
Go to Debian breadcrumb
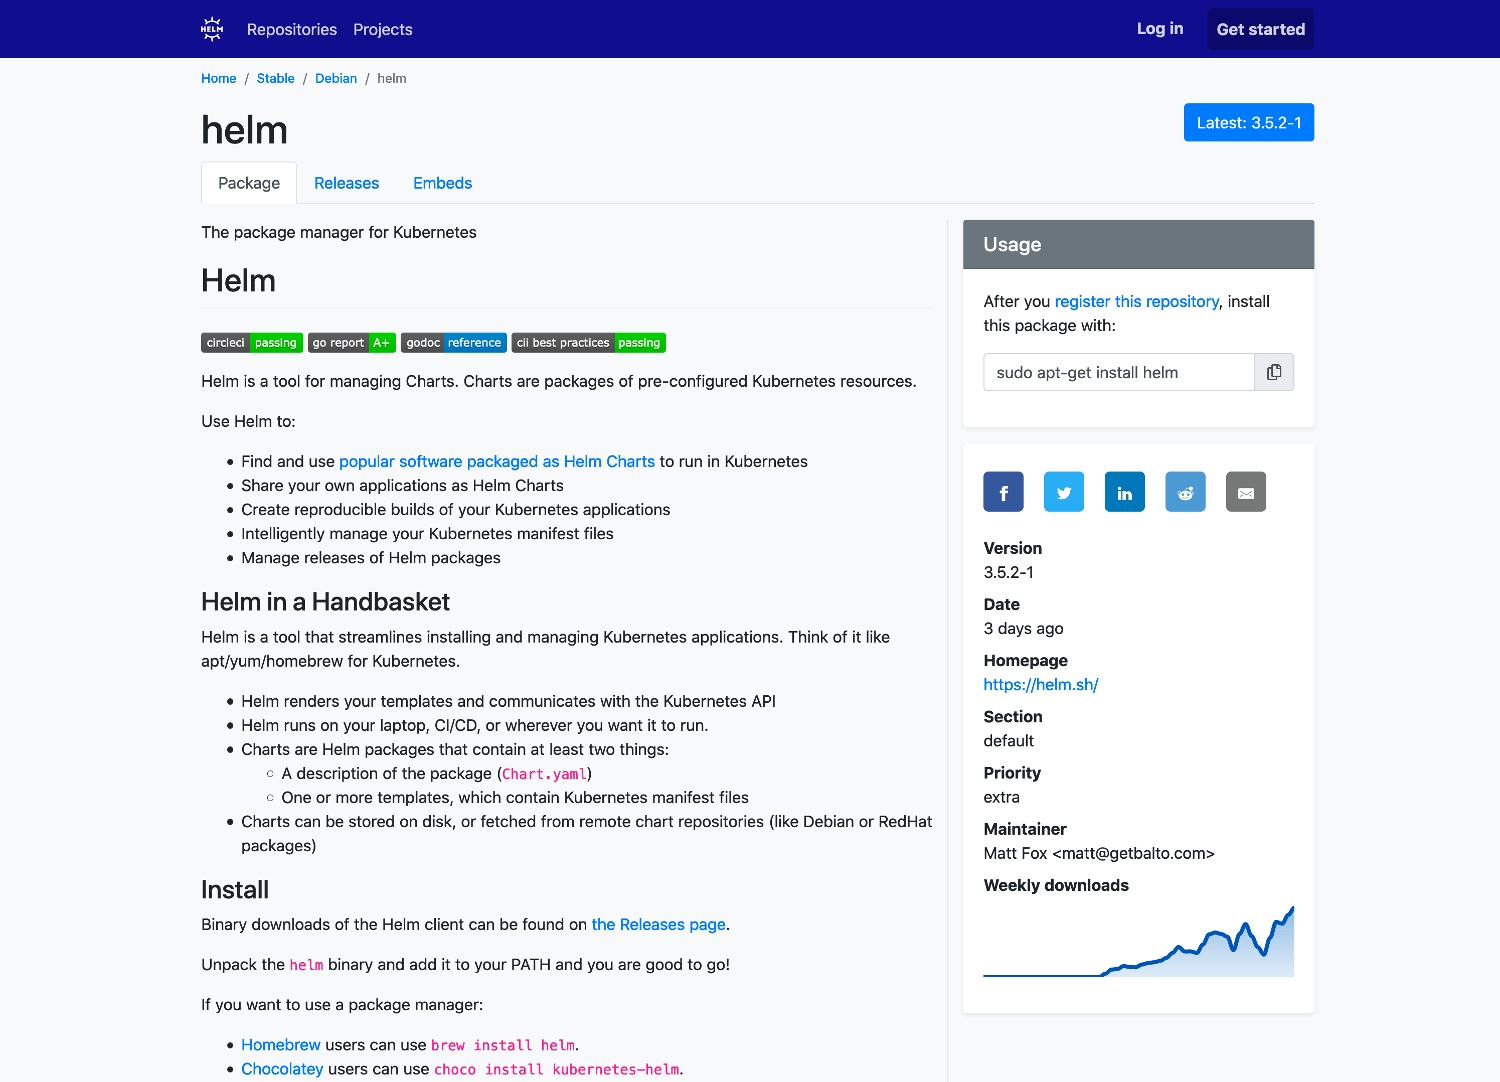click(x=336, y=78)
